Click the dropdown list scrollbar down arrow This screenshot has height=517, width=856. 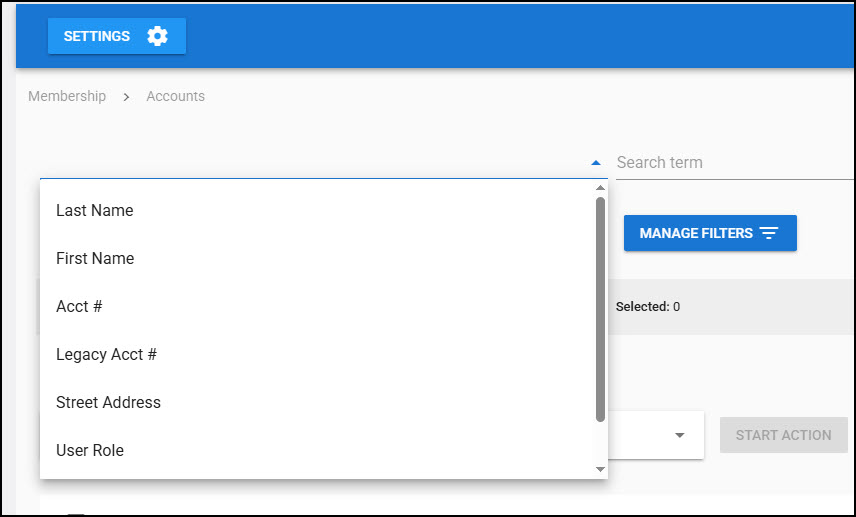(600, 469)
